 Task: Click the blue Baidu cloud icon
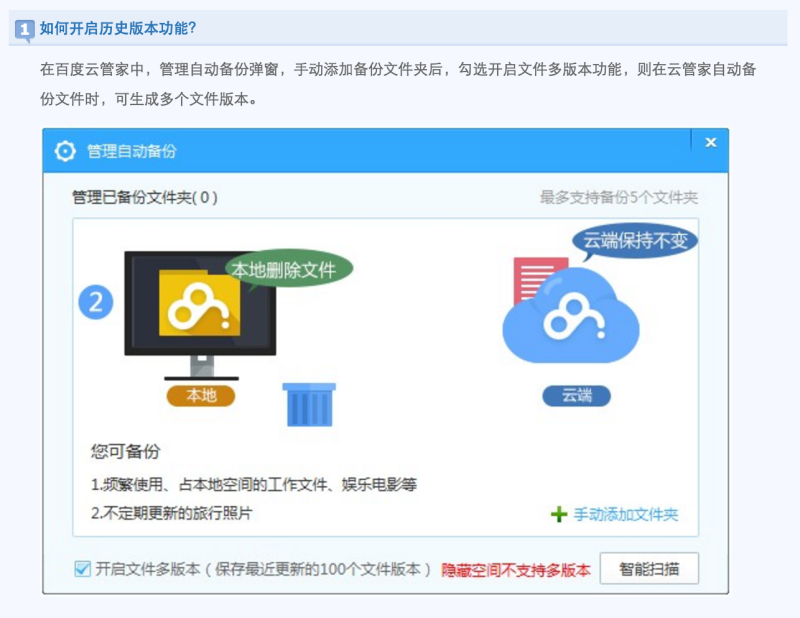pyautogui.click(x=571, y=319)
